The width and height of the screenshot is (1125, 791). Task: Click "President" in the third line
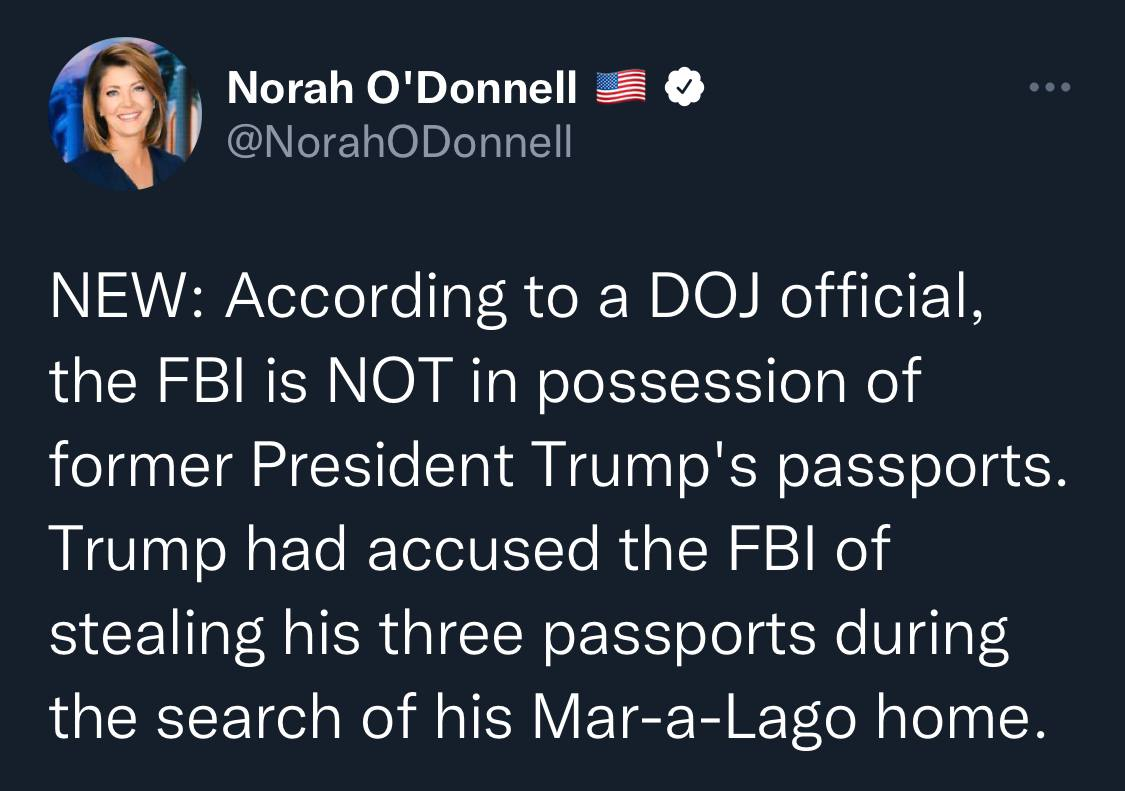pyautogui.click(x=384, y=464)
